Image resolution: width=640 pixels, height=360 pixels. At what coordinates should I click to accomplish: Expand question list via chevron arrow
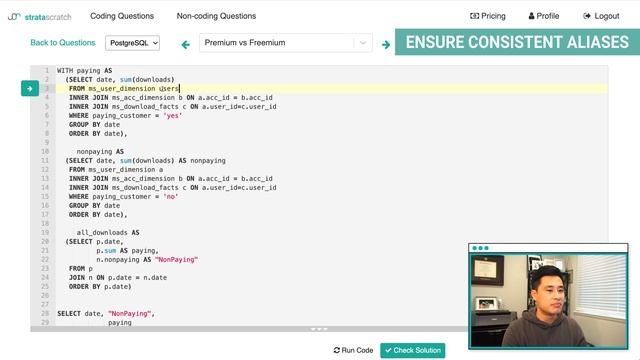(x=363, y=43)
